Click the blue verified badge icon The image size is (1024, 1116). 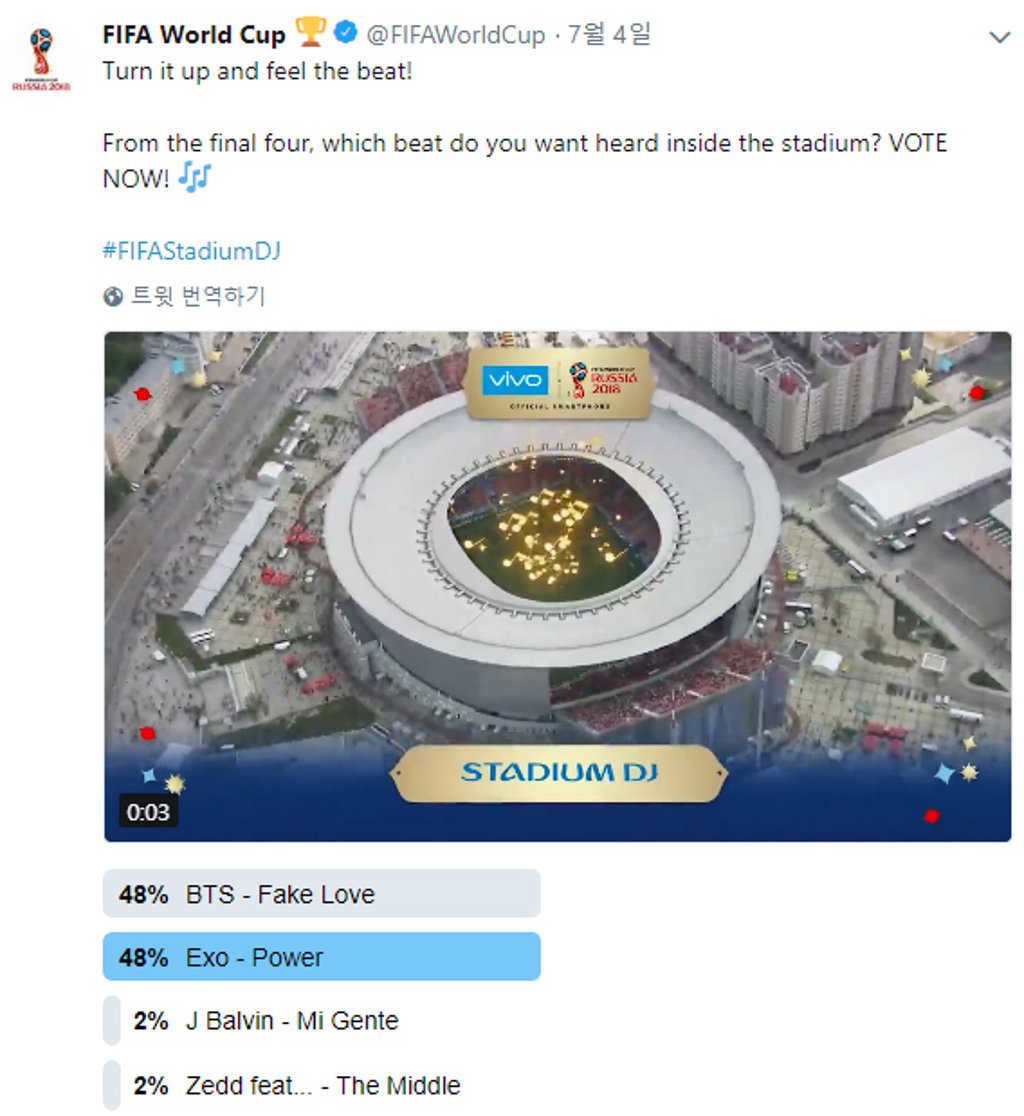click(344, 34)
